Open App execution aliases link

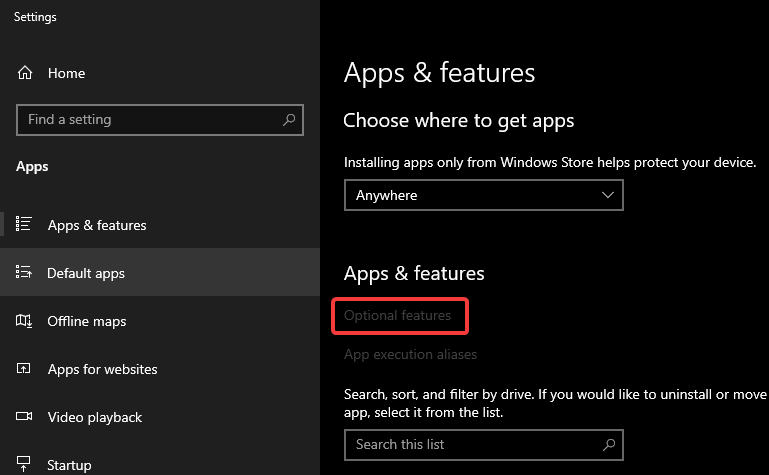coord(410,354)
